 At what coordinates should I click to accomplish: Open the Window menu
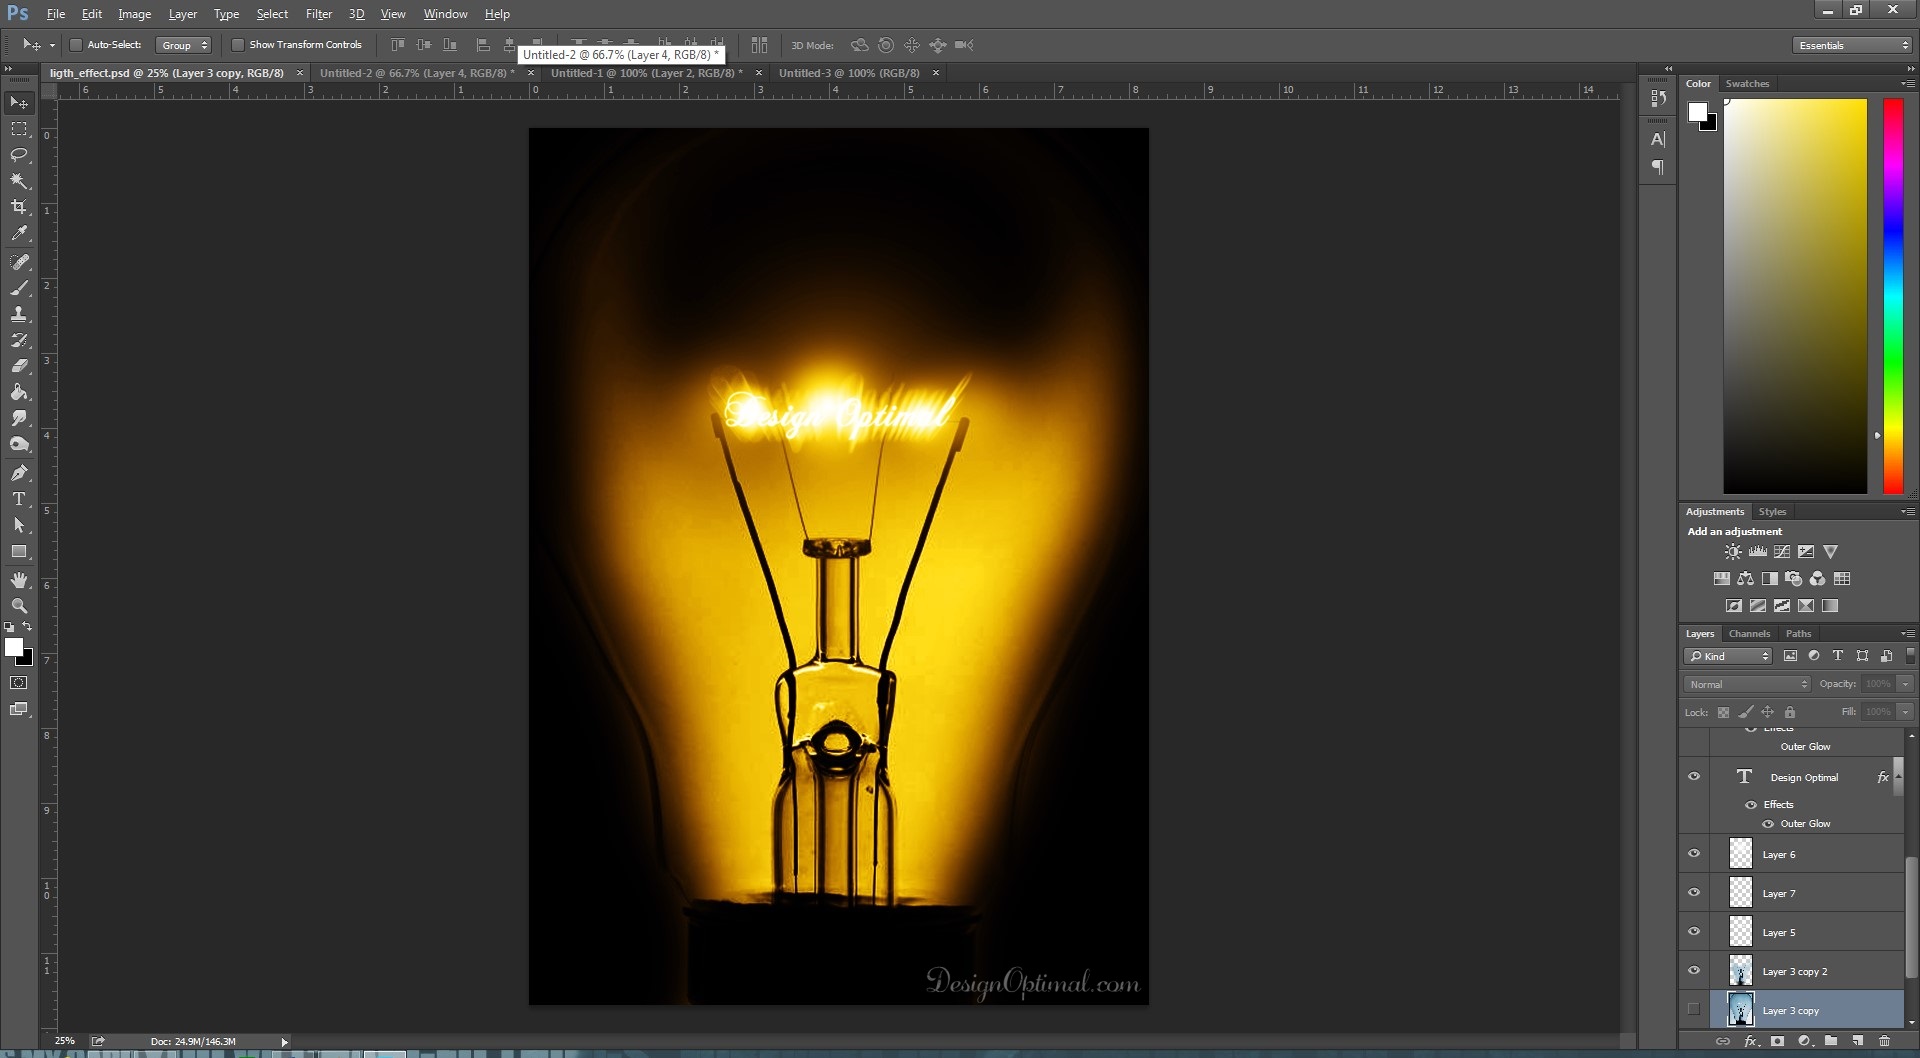pyautogui.click(x=445, y=14)
